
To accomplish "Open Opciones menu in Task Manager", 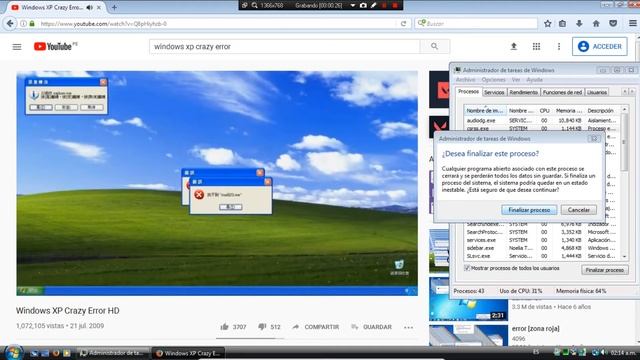I will coord(493,80).
